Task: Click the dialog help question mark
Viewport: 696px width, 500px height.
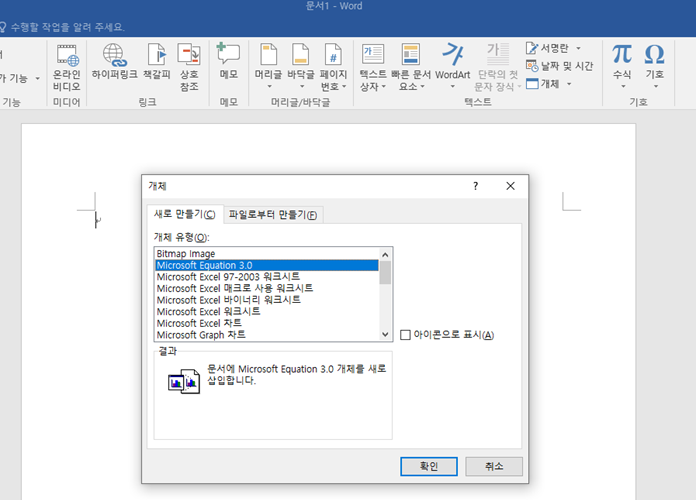Action: point(475,186)
